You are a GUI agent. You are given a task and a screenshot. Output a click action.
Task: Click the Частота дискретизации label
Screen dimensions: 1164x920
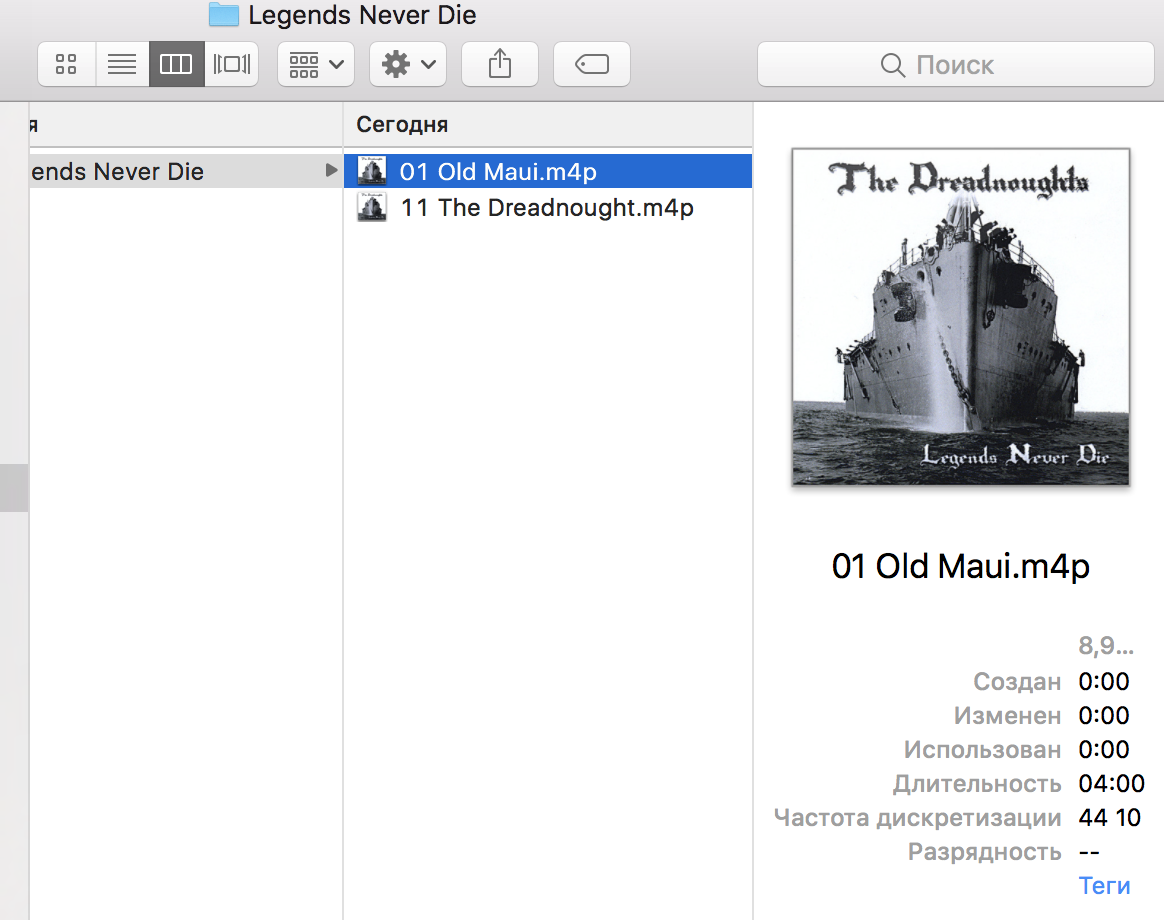pyautogui.click(x=918, y=818)
